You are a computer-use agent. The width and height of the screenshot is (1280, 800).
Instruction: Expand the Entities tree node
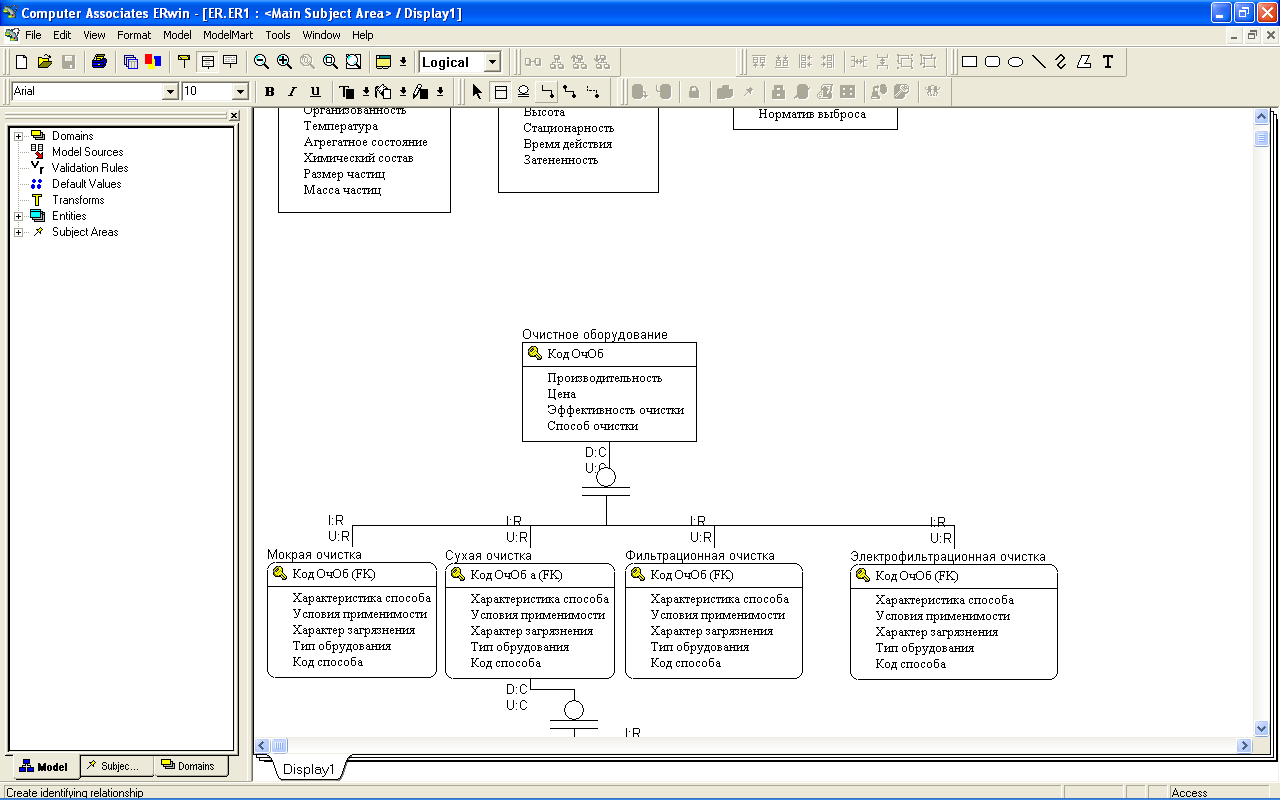click(18, 216)
